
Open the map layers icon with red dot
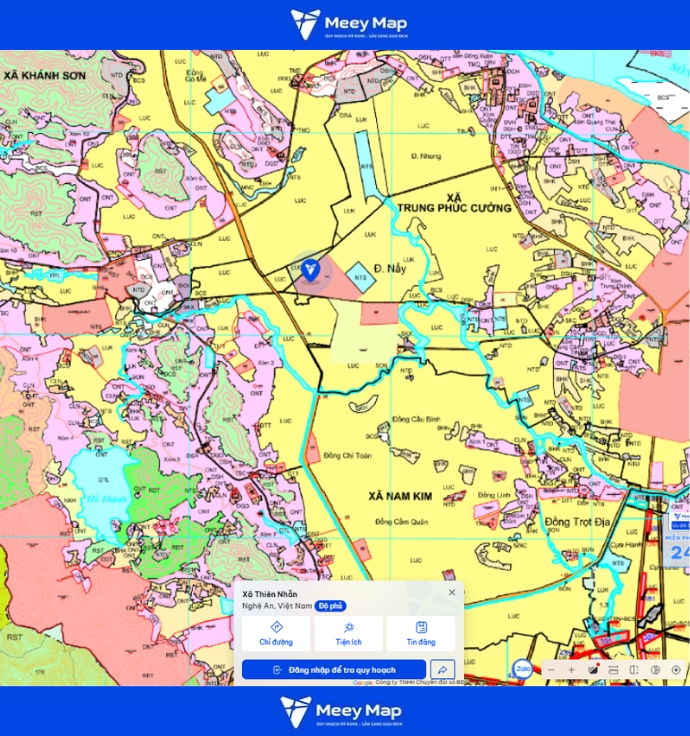tap(593, 669)
